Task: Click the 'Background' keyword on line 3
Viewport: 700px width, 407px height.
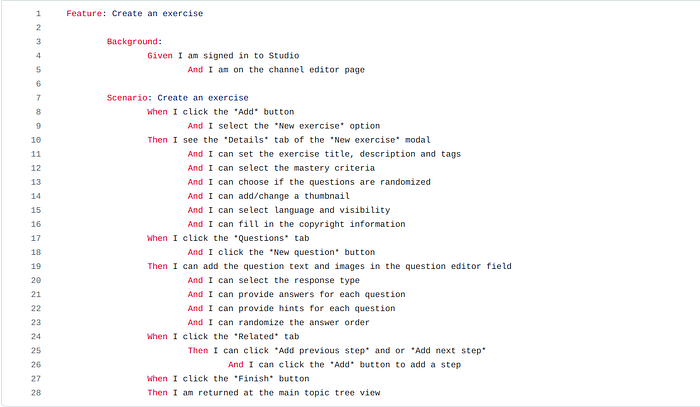Action: pos(132,42)
